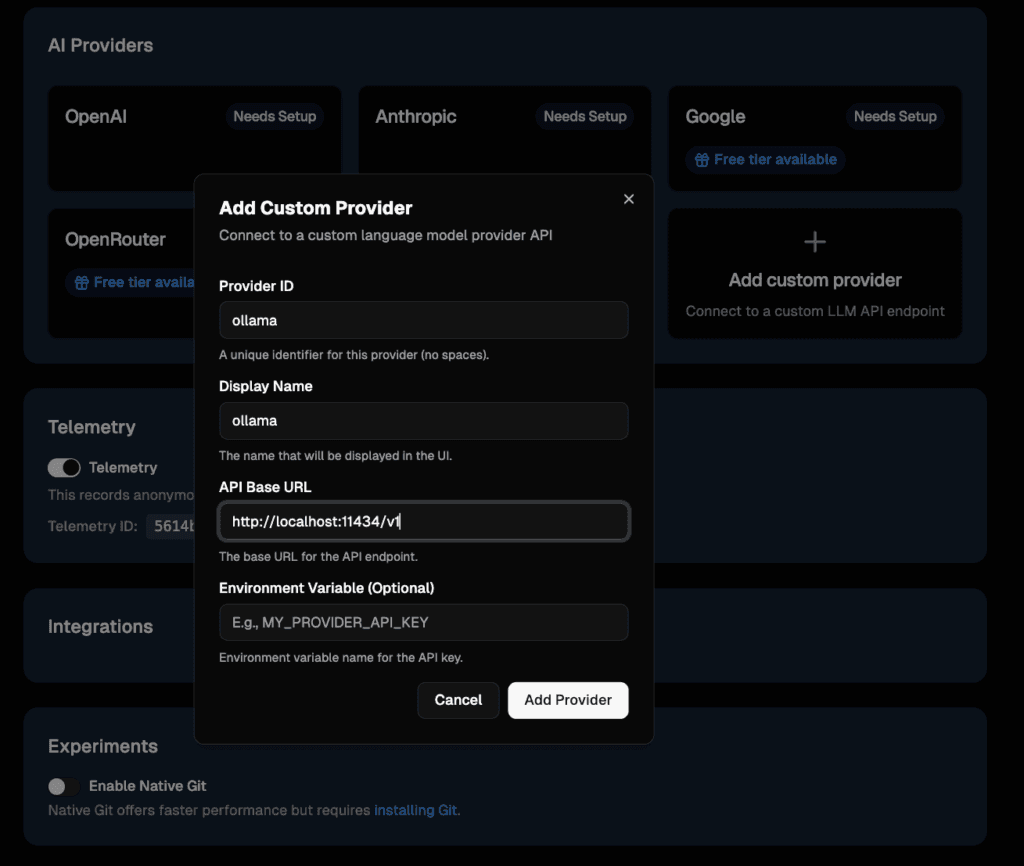Viewport: 1024px width, 866px height.
Task: Click the Display Name input field
Action: coord(424,421)
